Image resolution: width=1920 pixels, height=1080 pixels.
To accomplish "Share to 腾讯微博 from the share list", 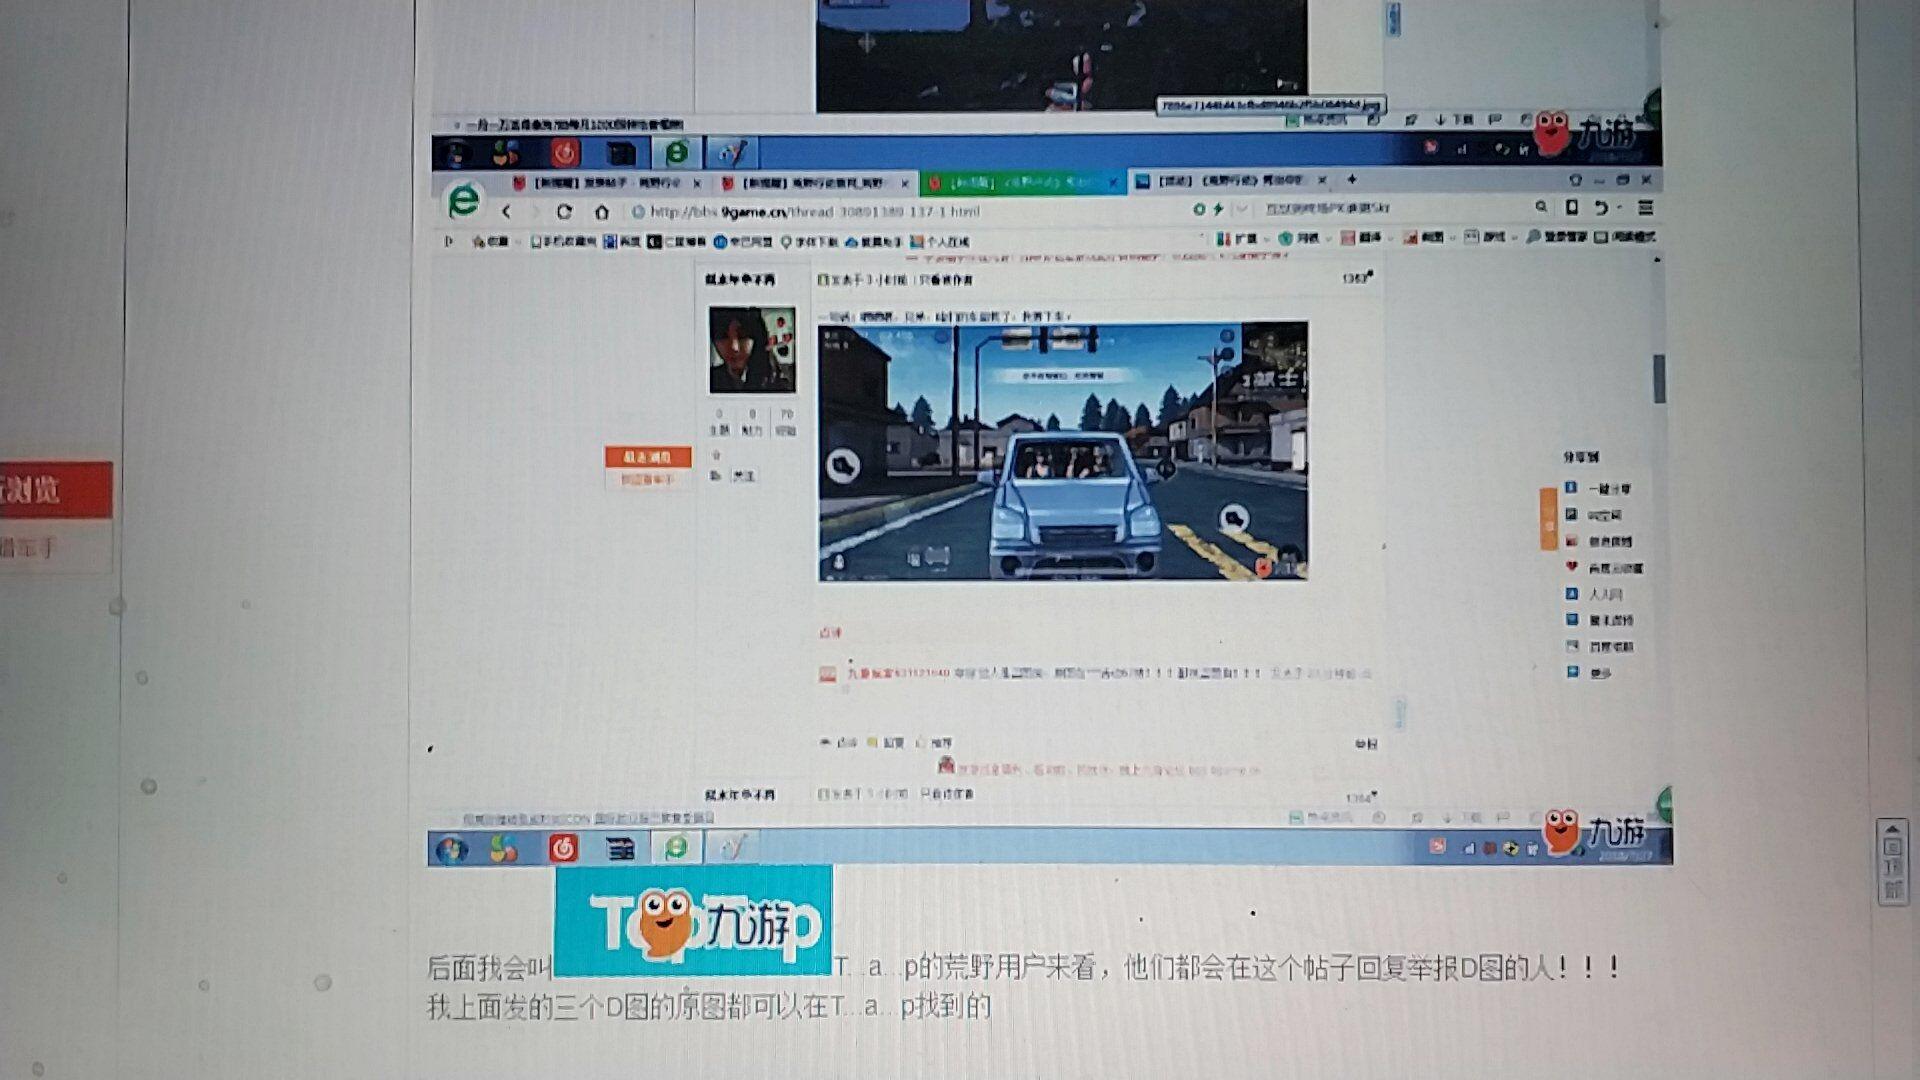I will (x=1599, y=620).
